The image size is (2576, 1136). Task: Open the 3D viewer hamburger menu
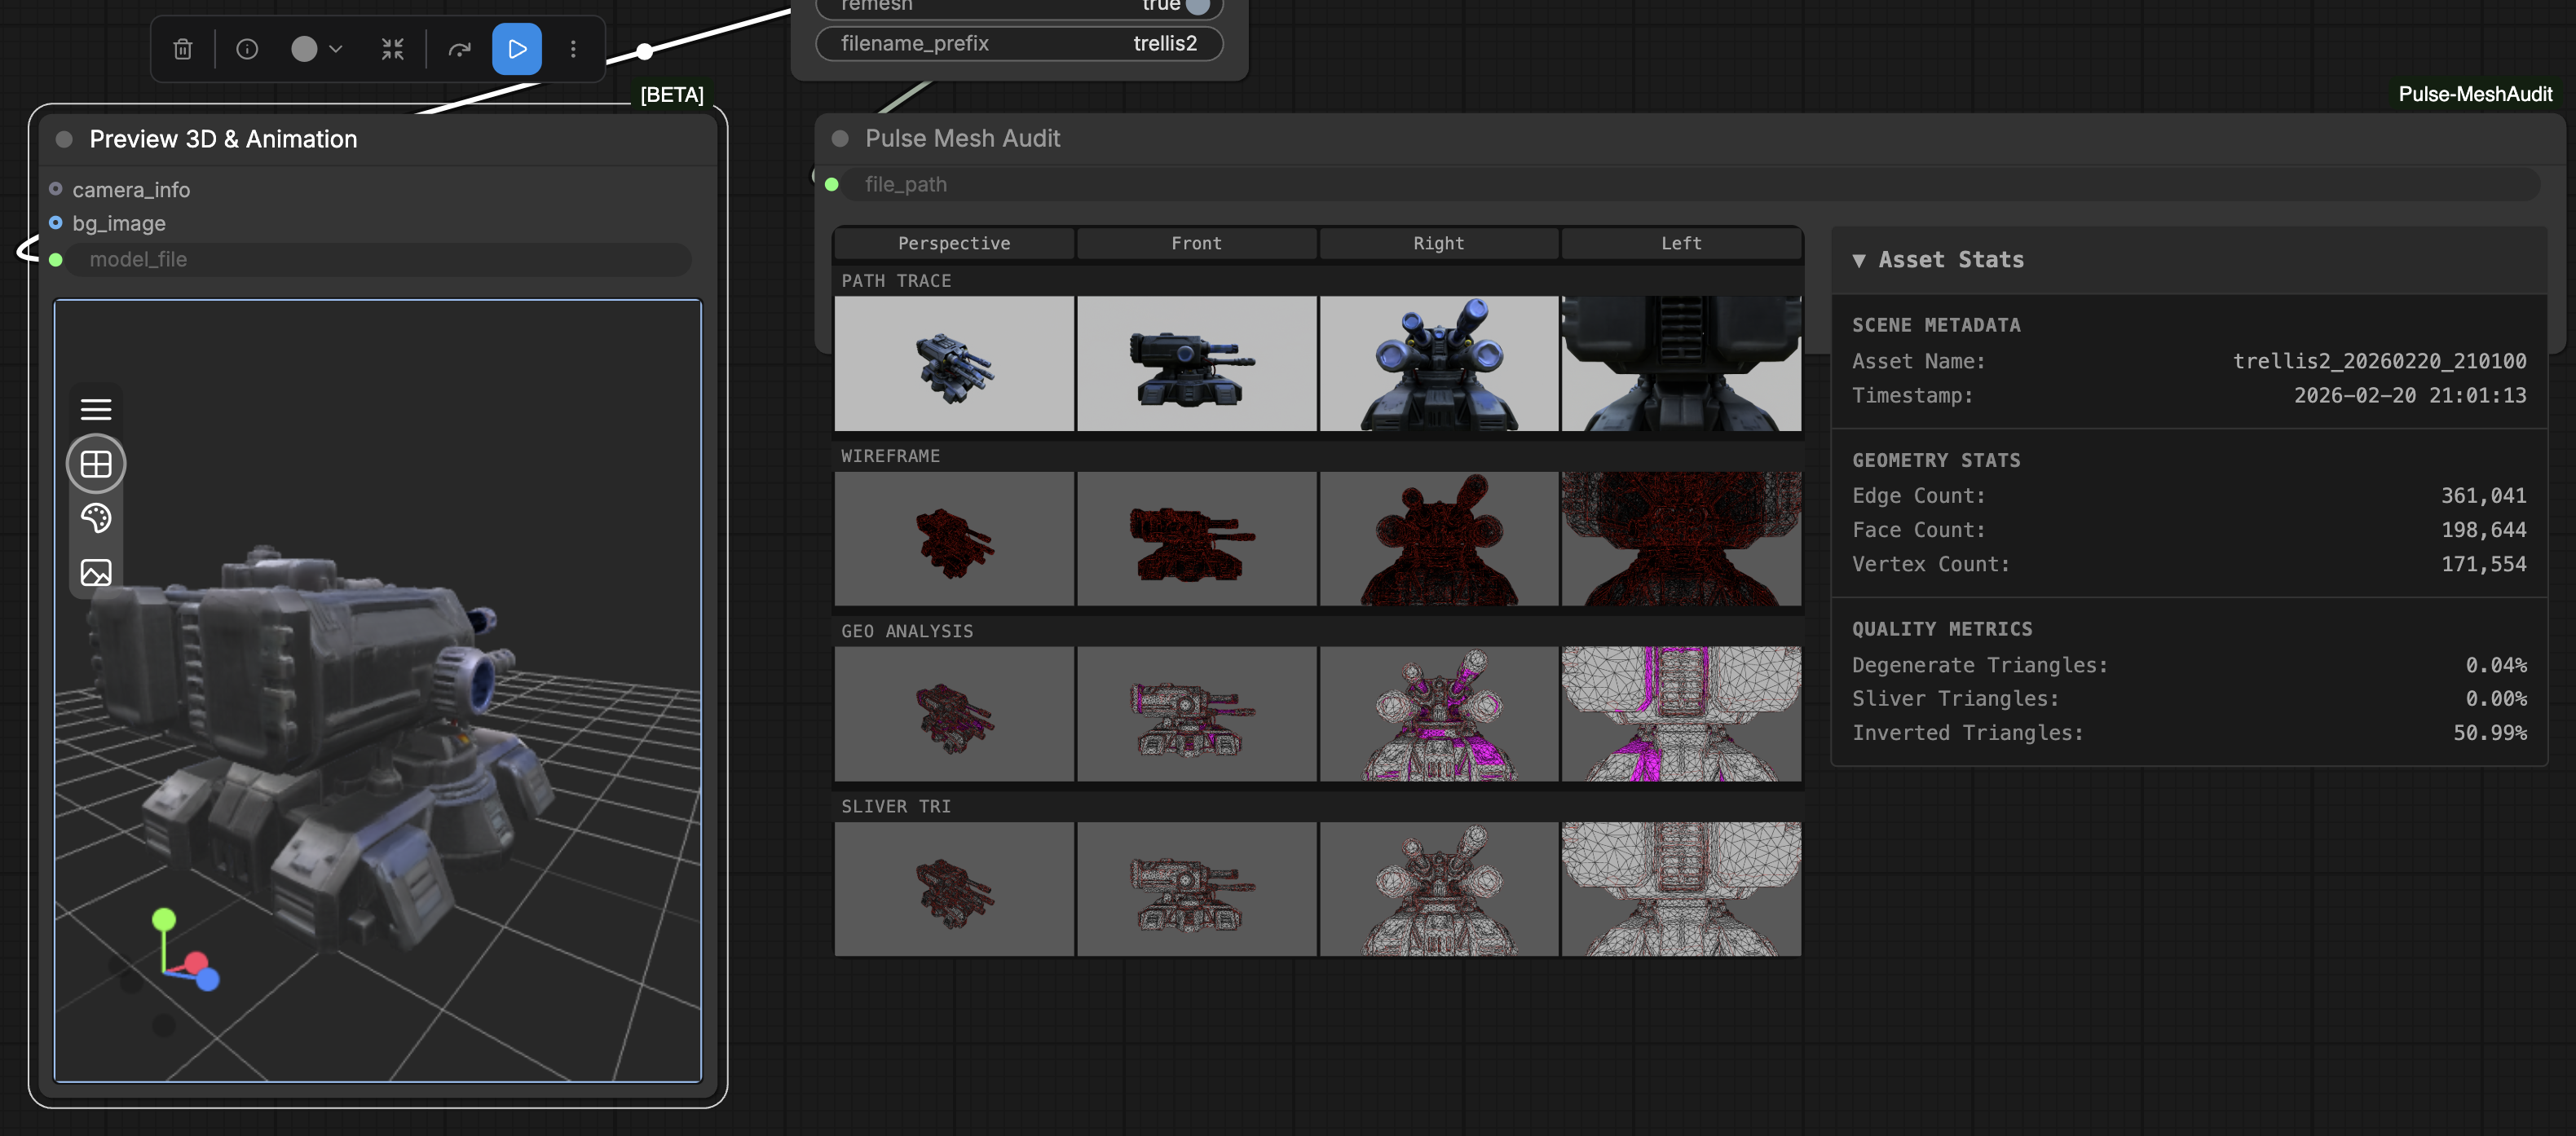click(96, 409)
